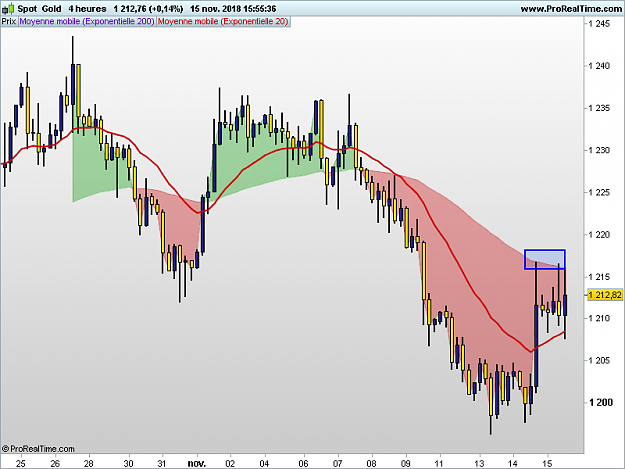Click the 1 230 price axis label

(x=599, y=150)
